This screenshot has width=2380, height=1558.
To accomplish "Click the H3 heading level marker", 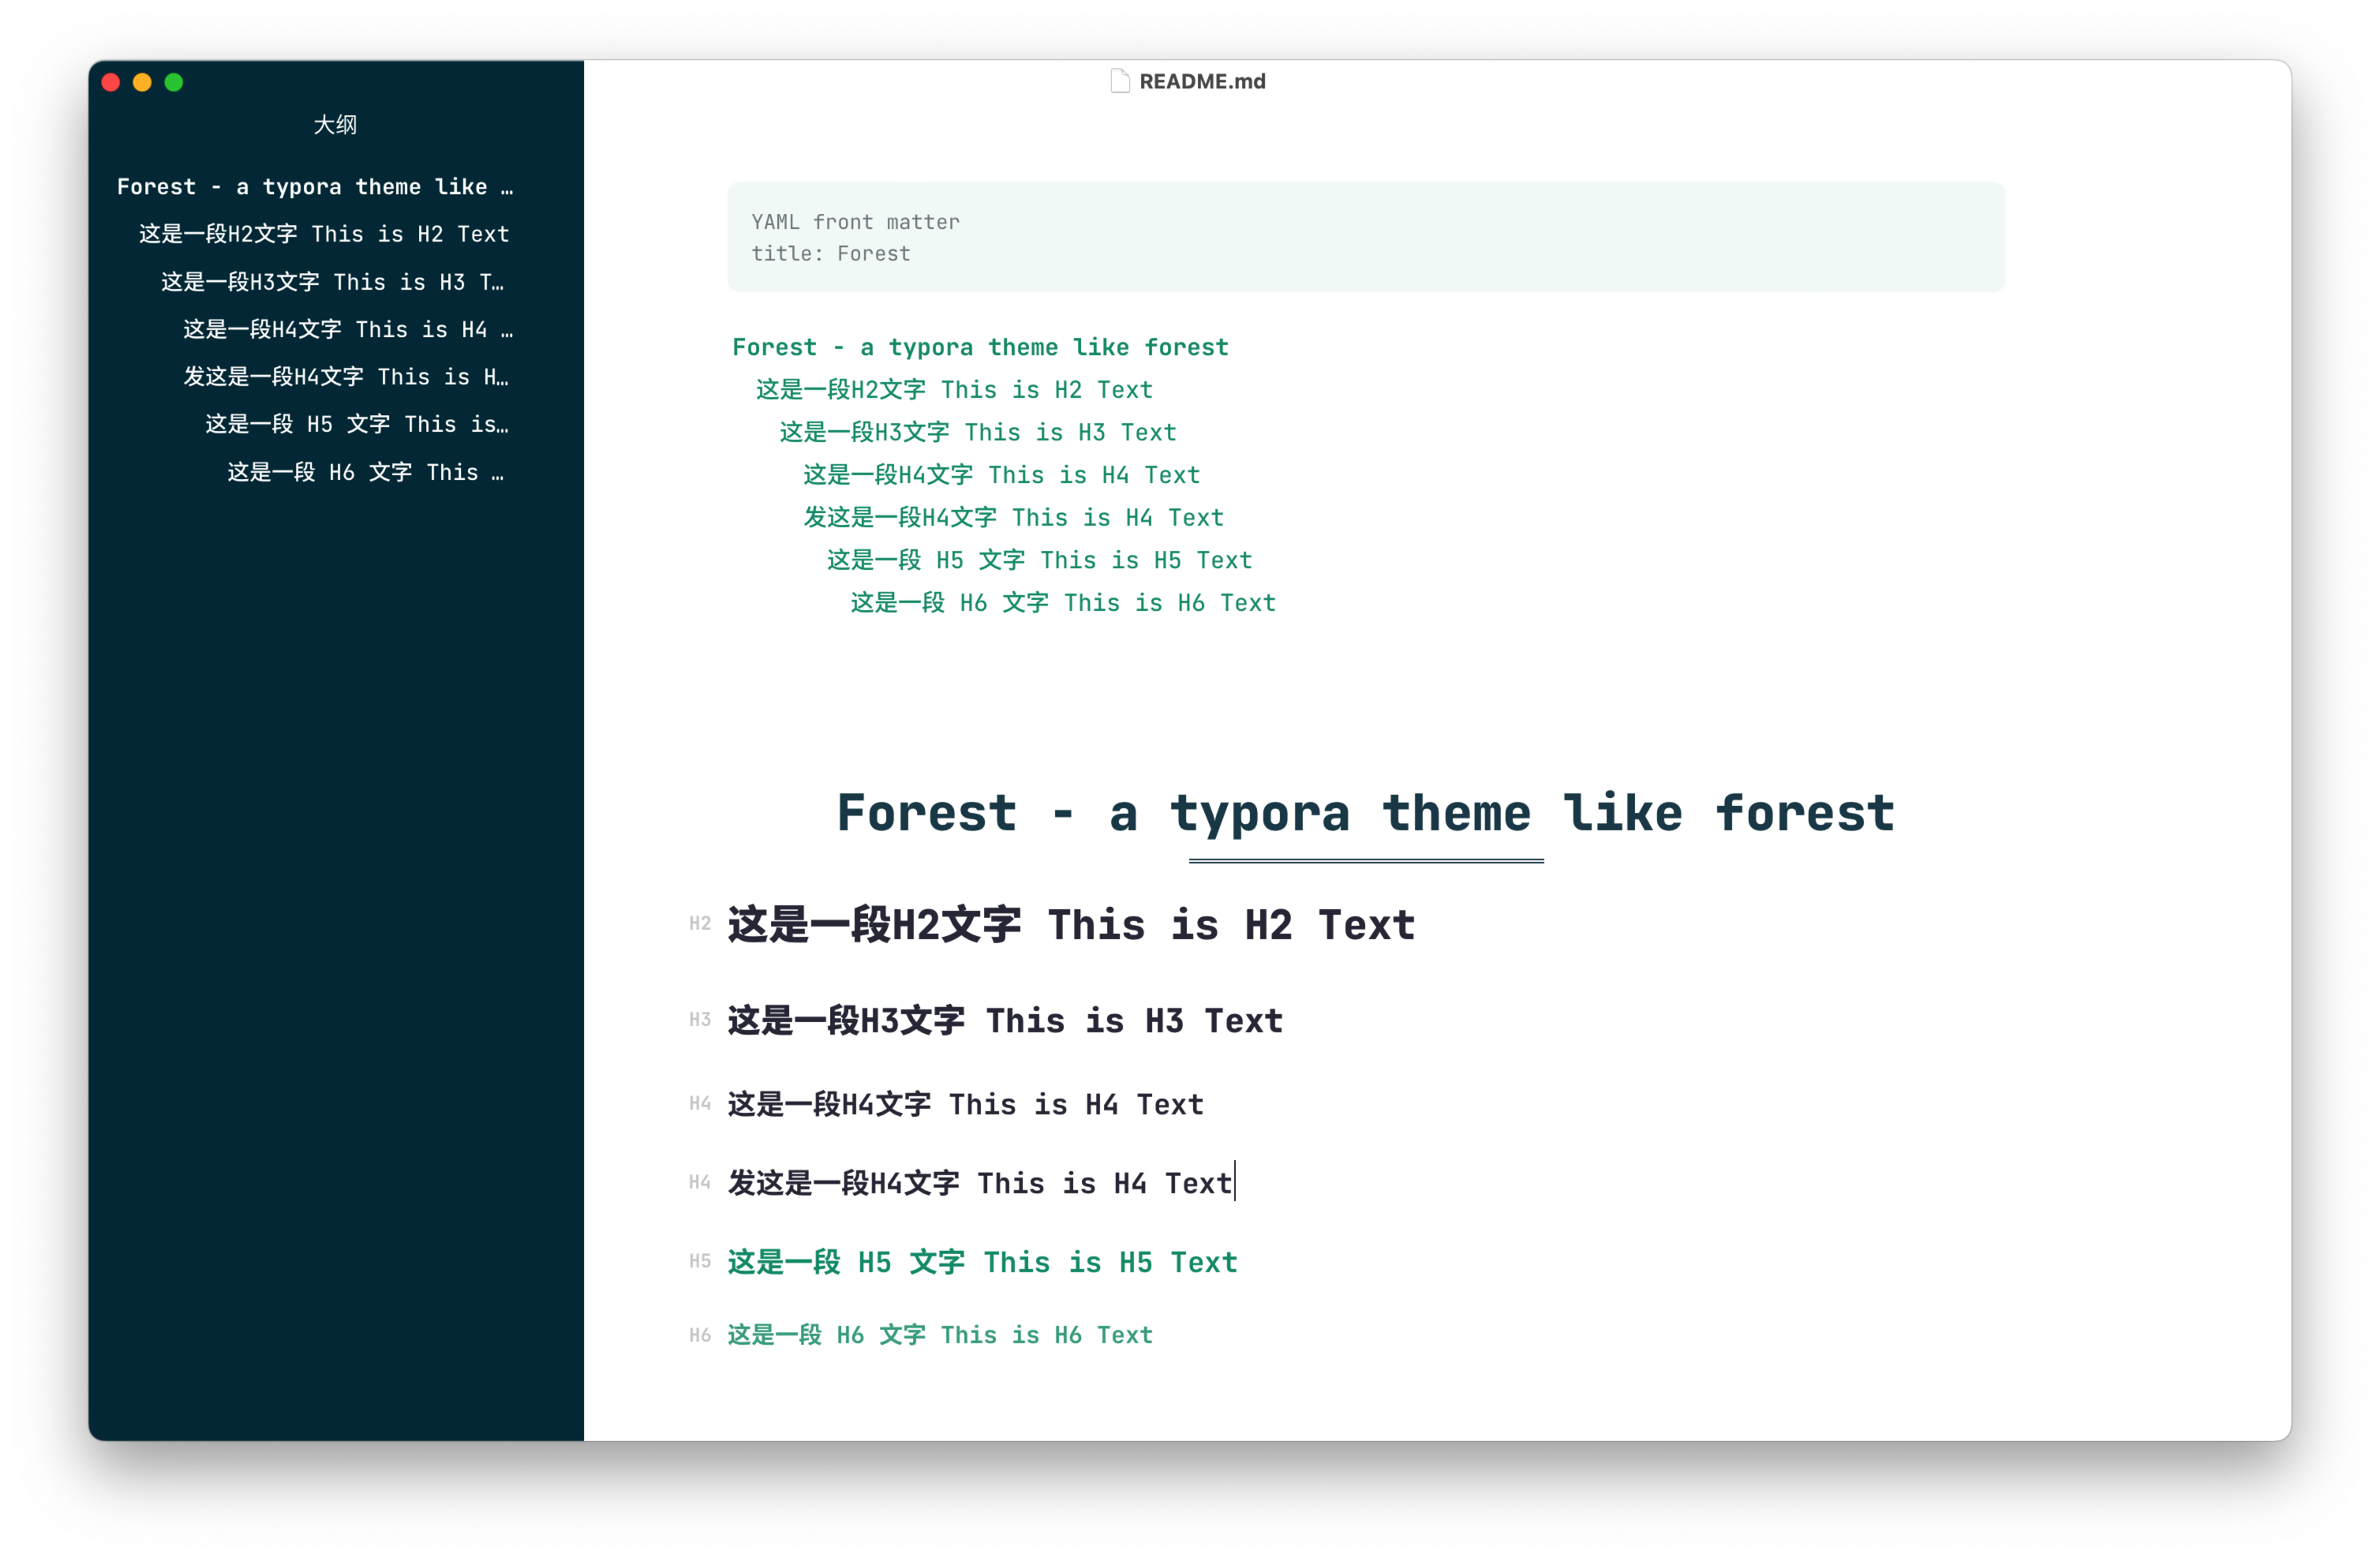I will tap(699, 1020).
